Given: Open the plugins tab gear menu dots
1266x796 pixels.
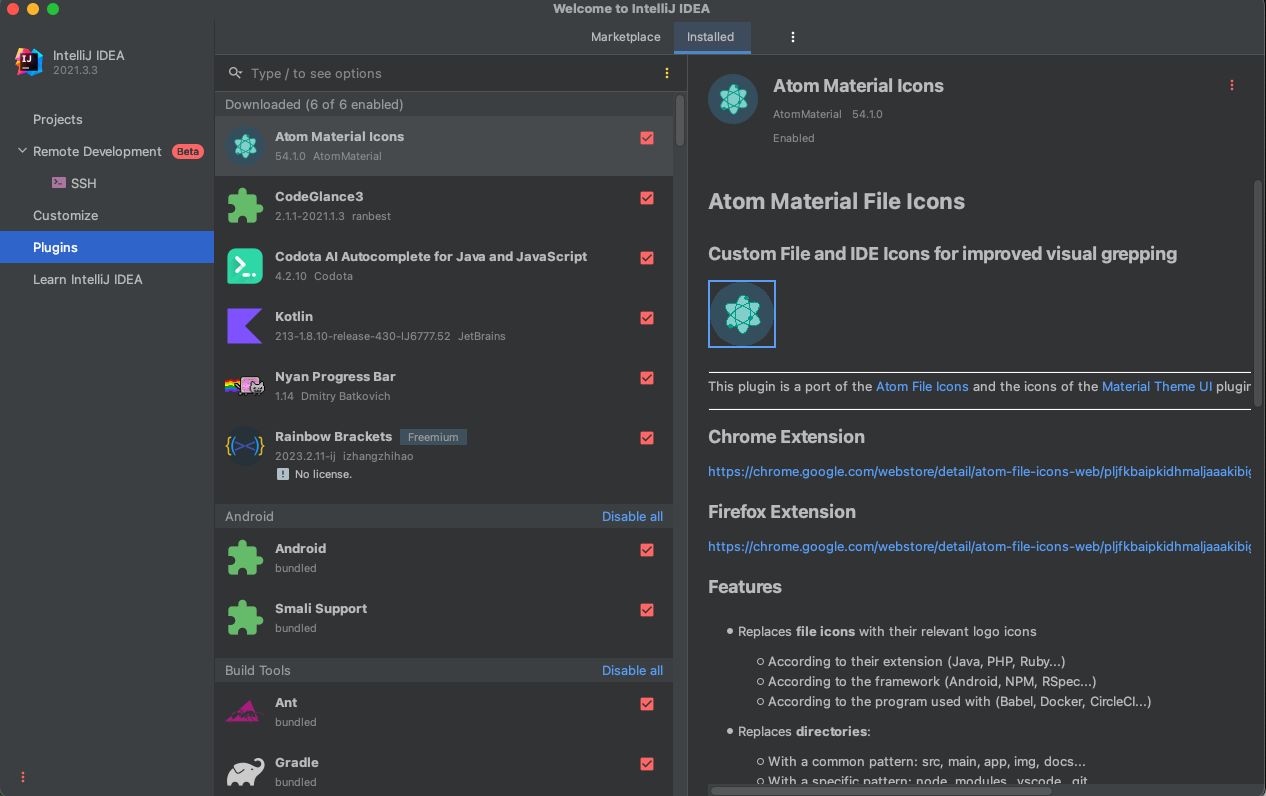Looking at the screenshot, I should click(793, 37).
